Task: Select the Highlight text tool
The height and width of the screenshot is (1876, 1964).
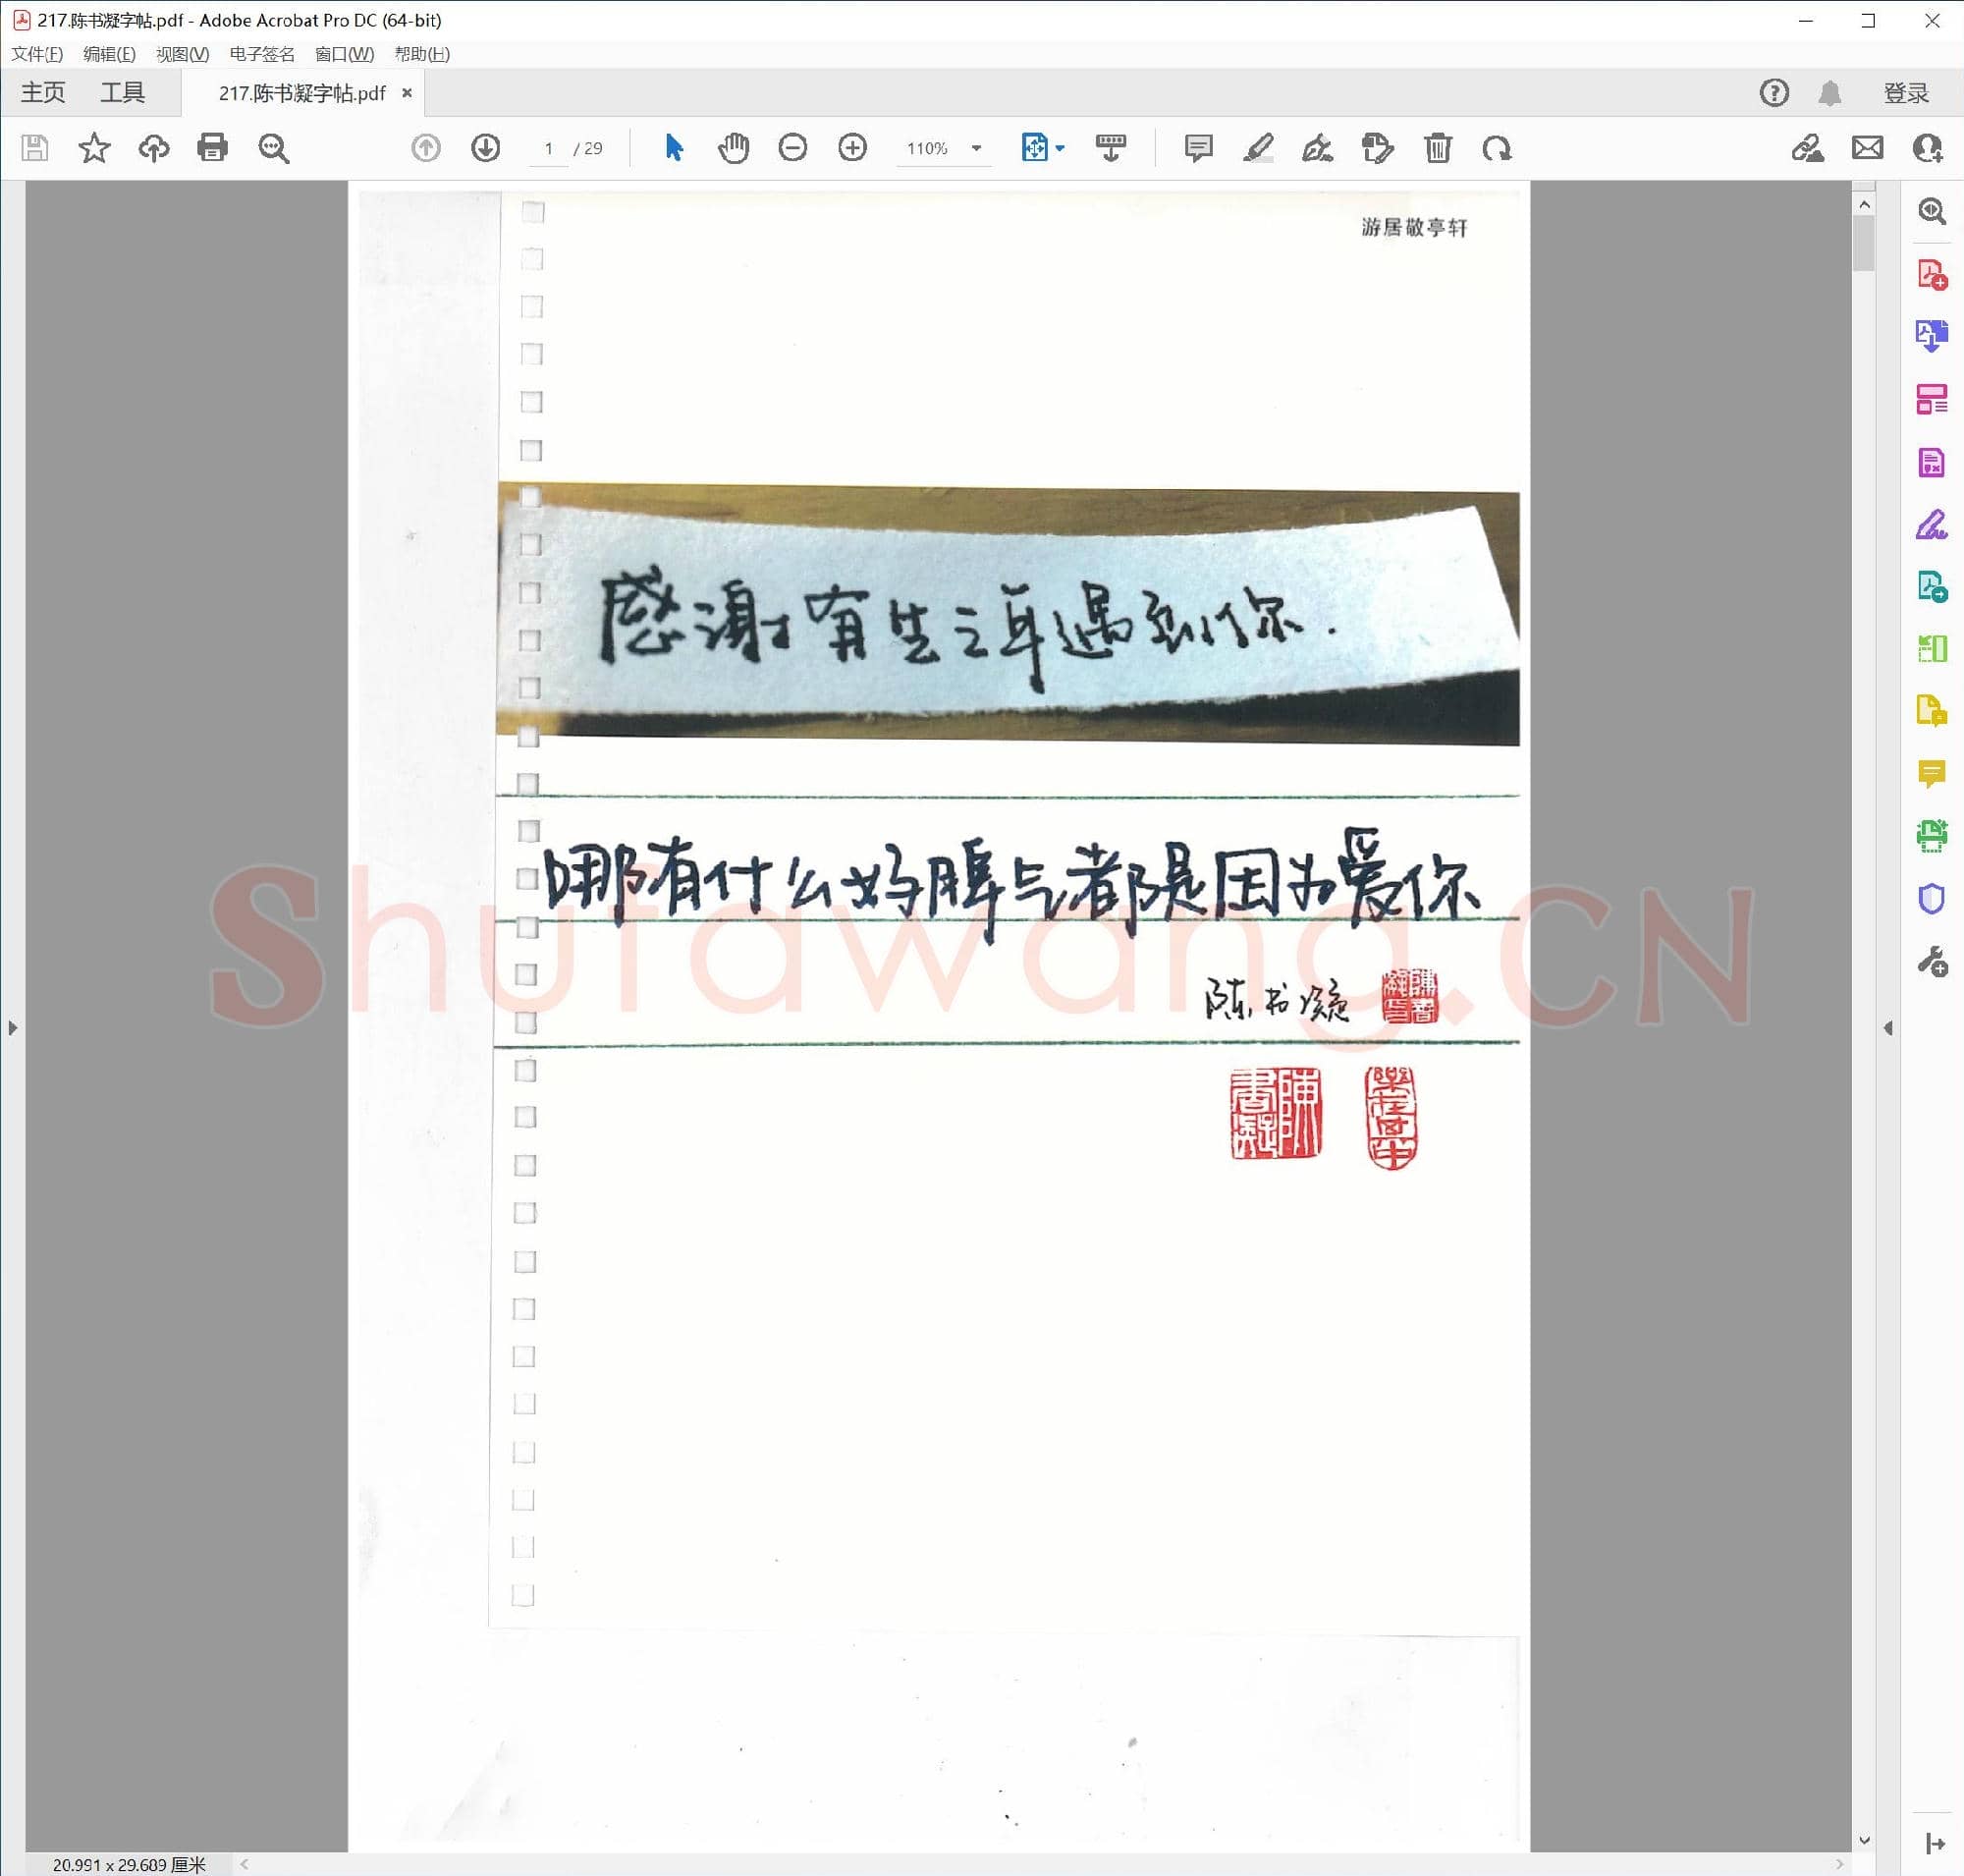Action: click(1259, 148)
